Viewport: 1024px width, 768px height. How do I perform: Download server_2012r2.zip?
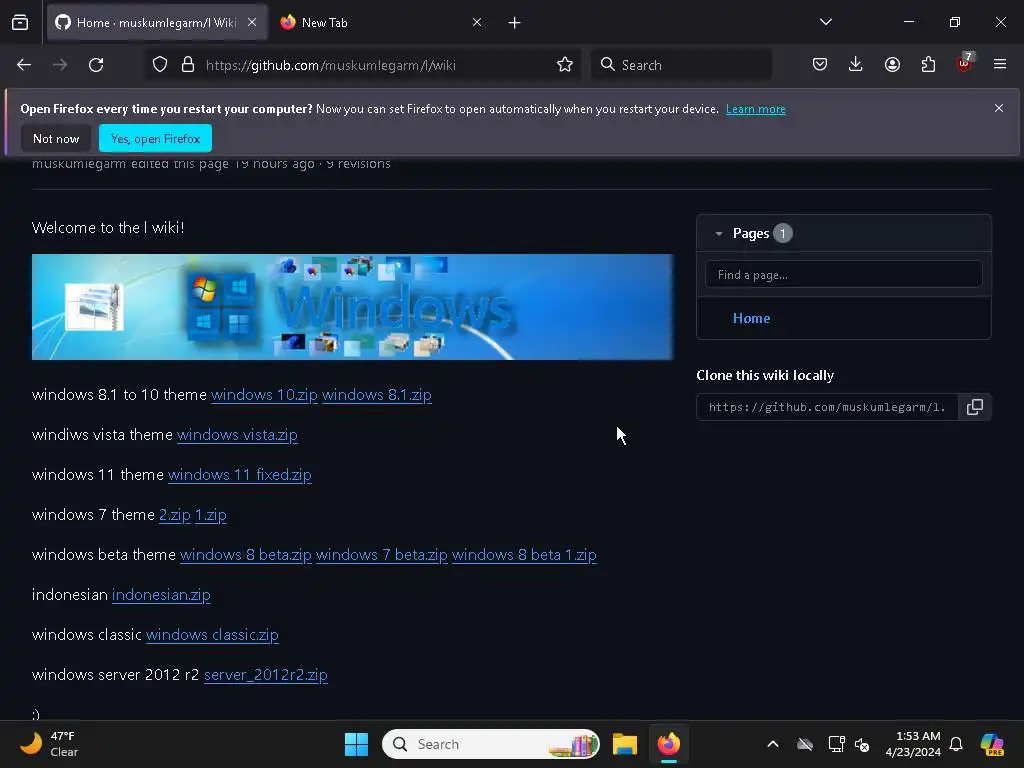[266, 675]
